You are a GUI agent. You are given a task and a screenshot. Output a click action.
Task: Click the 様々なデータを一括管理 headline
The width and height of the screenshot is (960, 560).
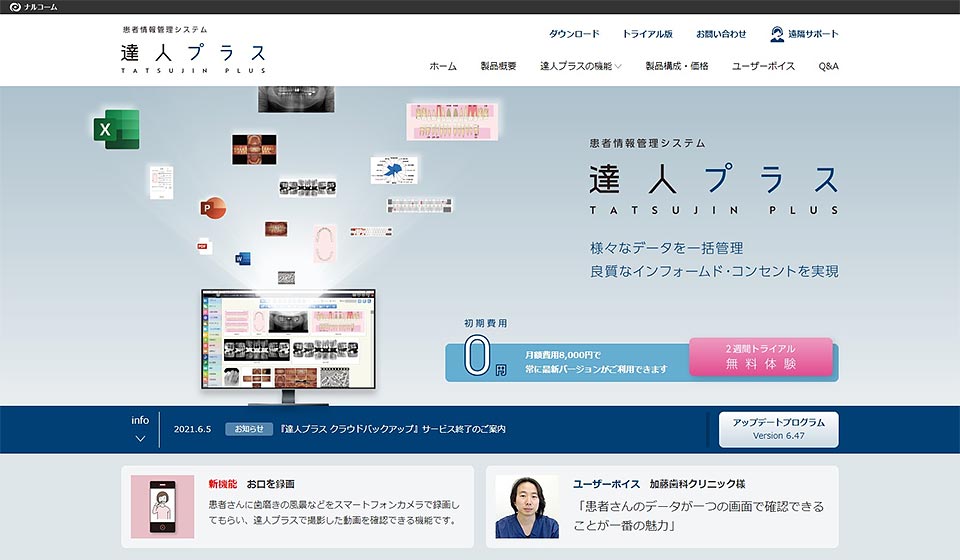click(666, 248)
